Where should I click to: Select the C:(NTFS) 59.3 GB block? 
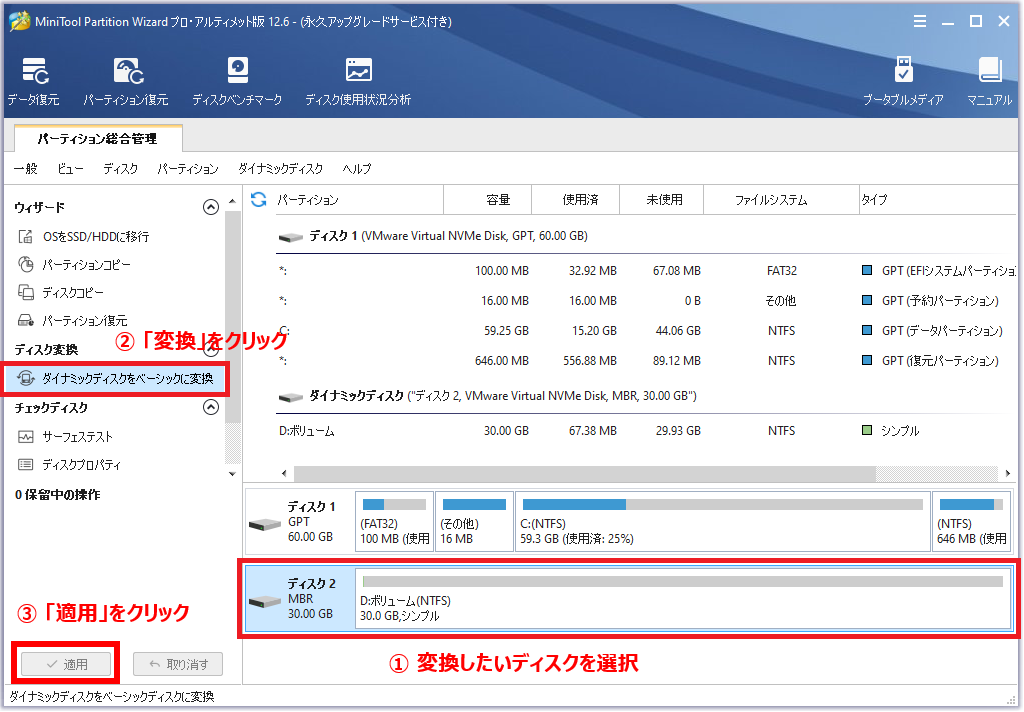click(723, 521)
